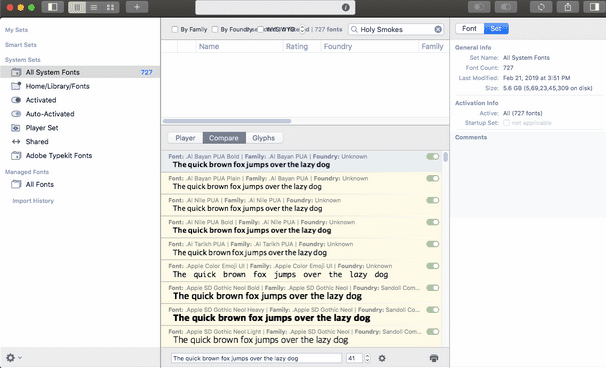Viewport: 606px width, 368px height.
Task: Click the horizontal scrollbar under font list
Action: click(227, 121)
